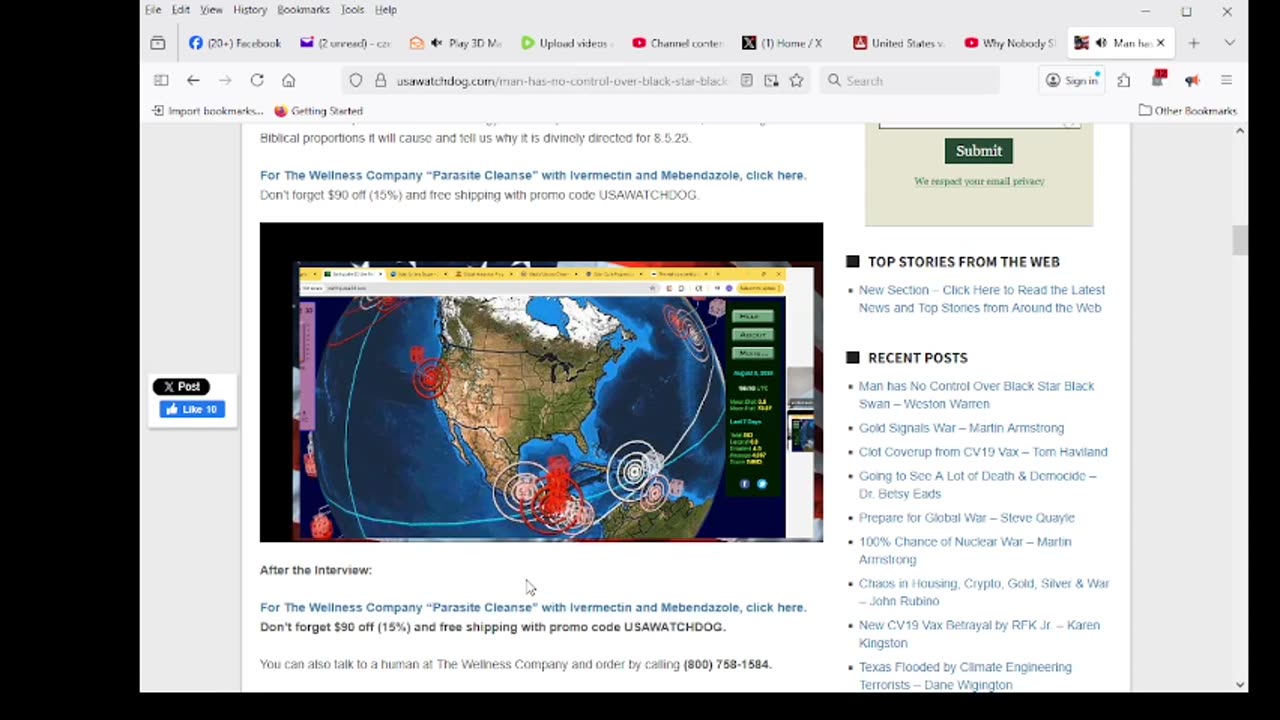Open the File menu
This screenshot has width=1280, height=720.
point(153,10)
